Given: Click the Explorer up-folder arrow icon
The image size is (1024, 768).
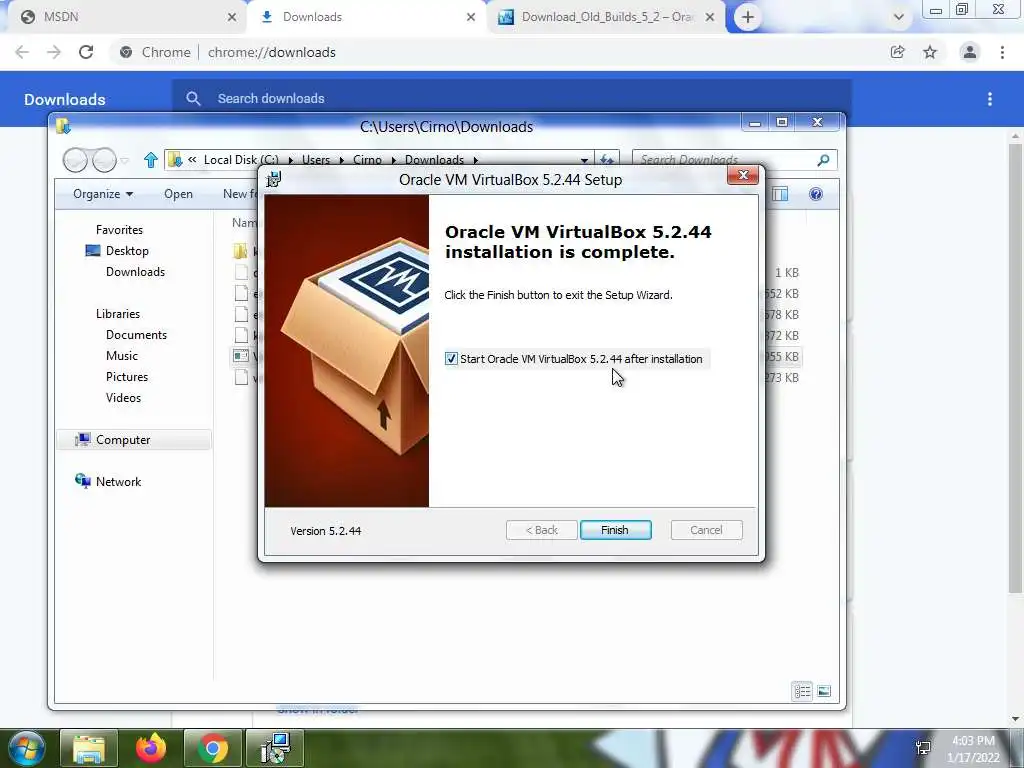Looking at the screenshot, I should [151, 160].
